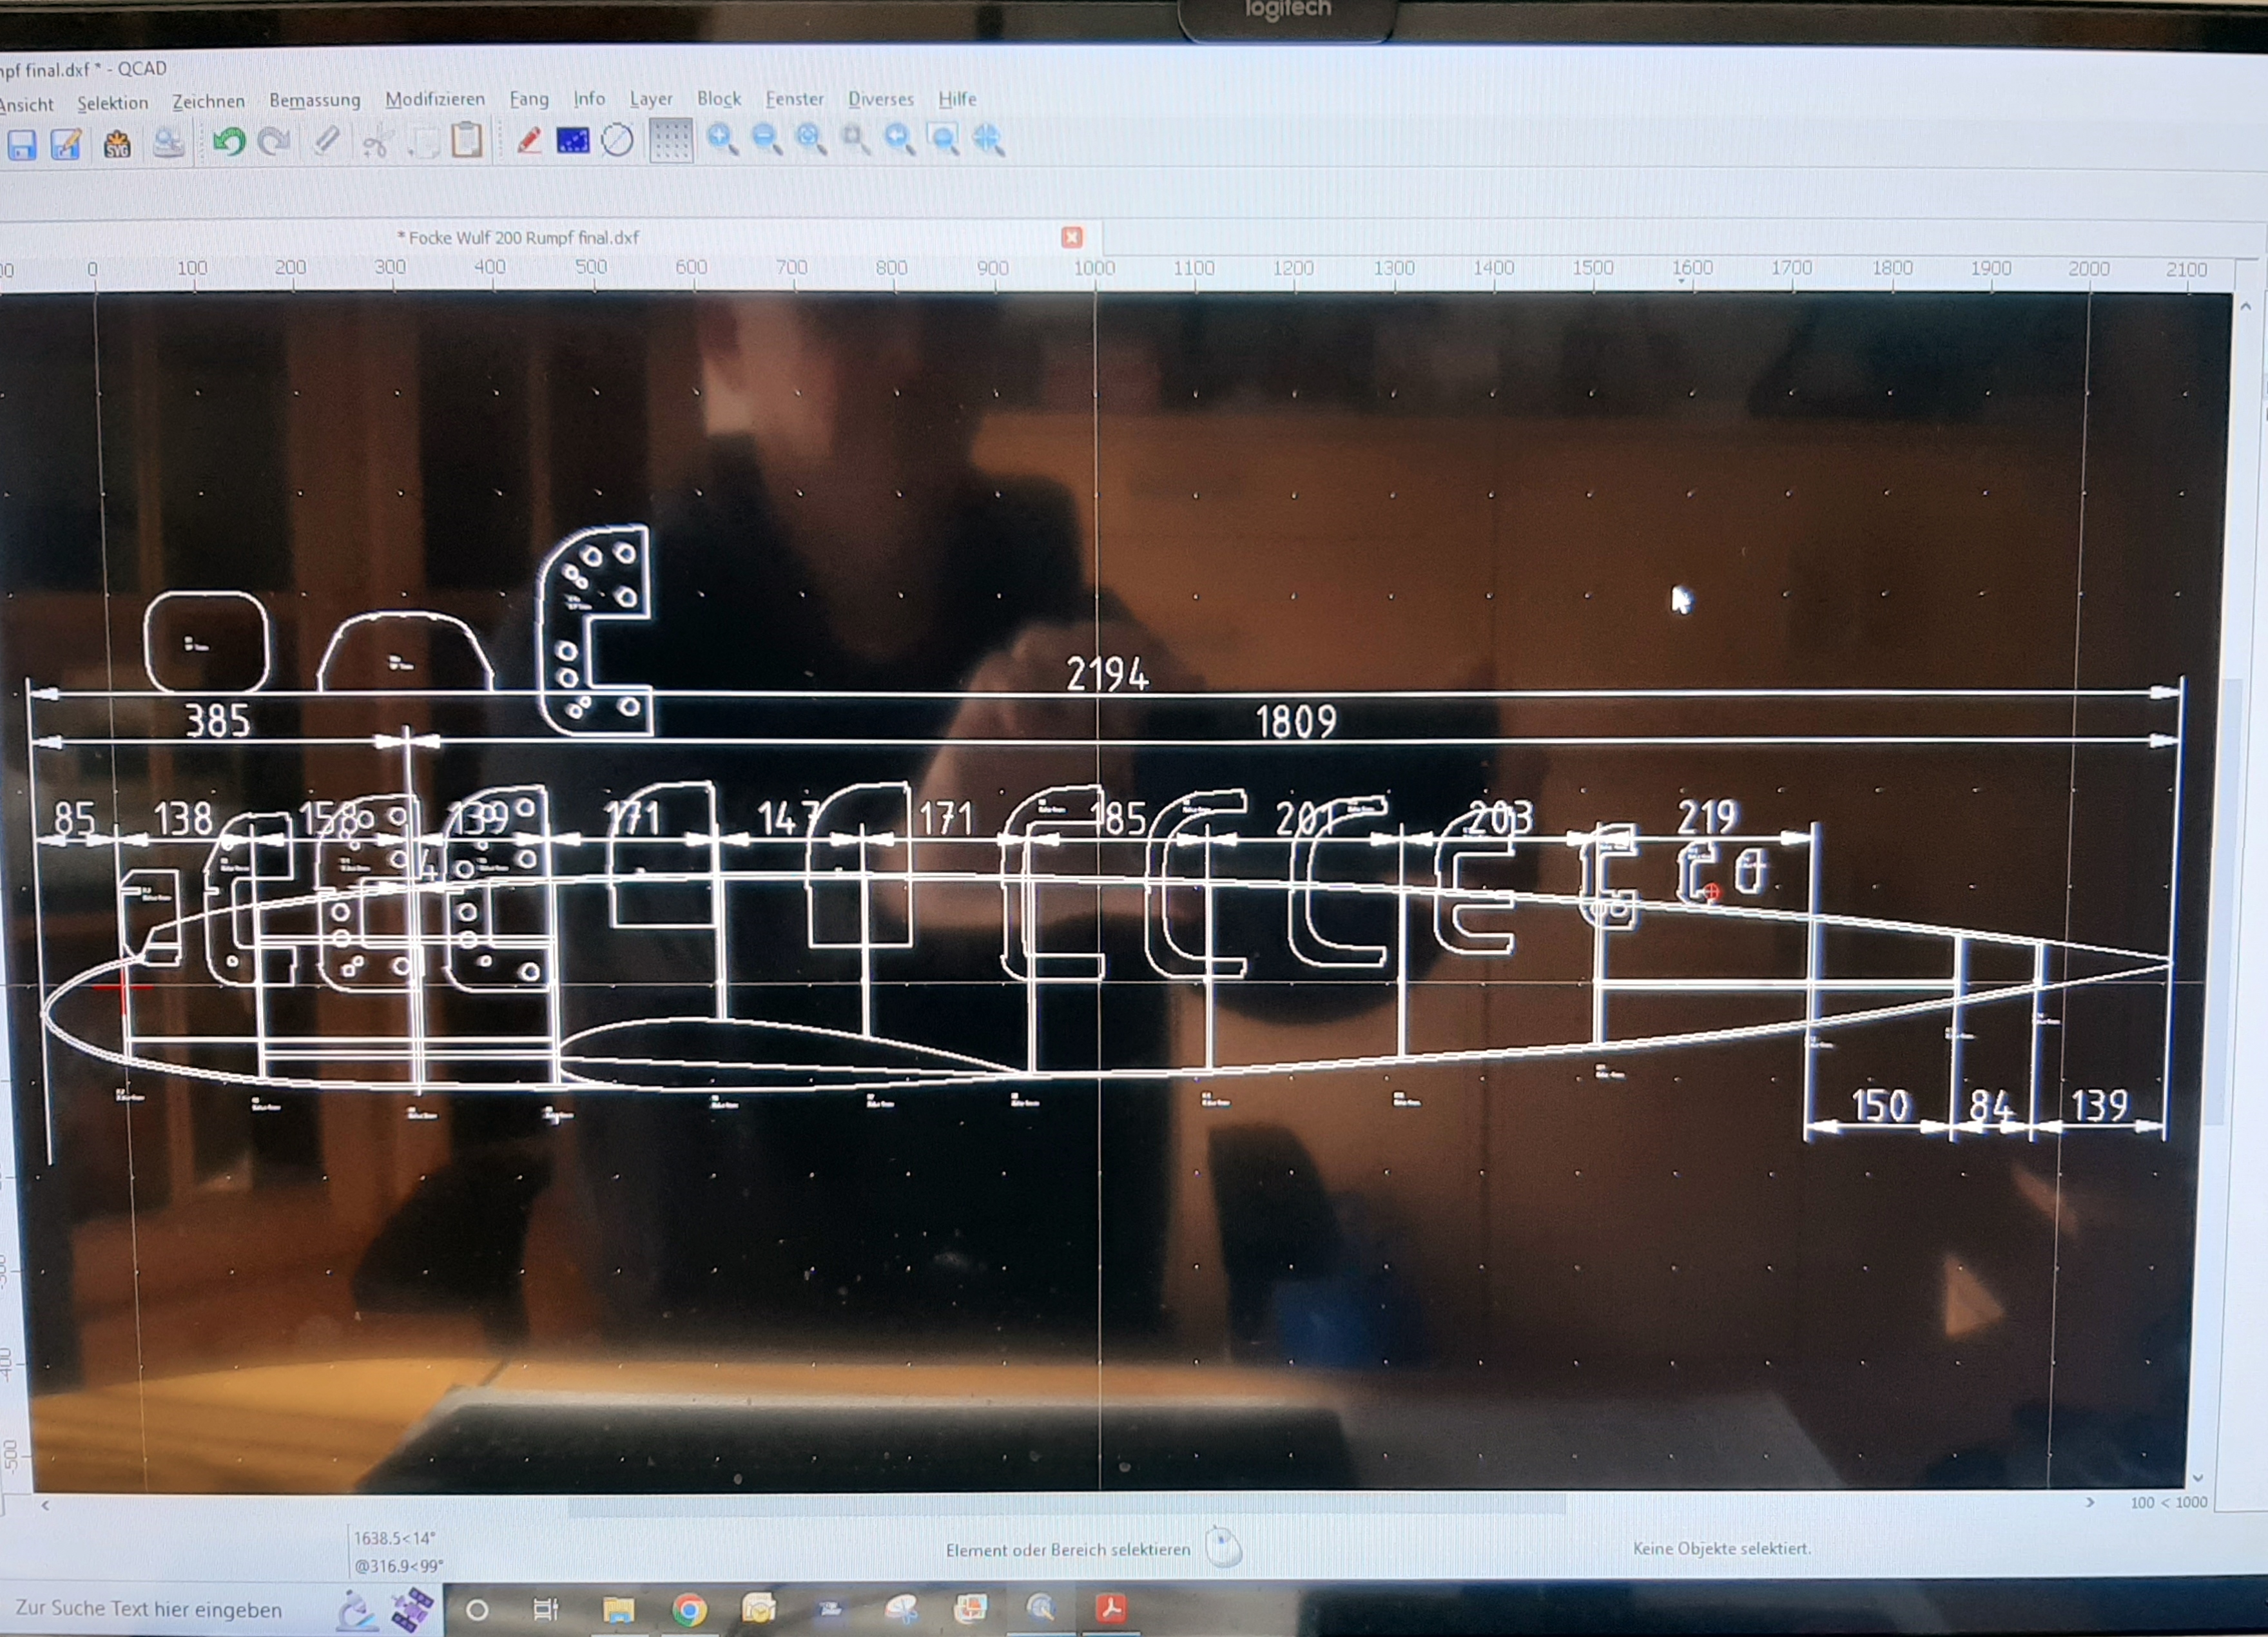Open the Fenster menu
The width and height of the screenshot is (2268, 1637).
coord(794,99)
